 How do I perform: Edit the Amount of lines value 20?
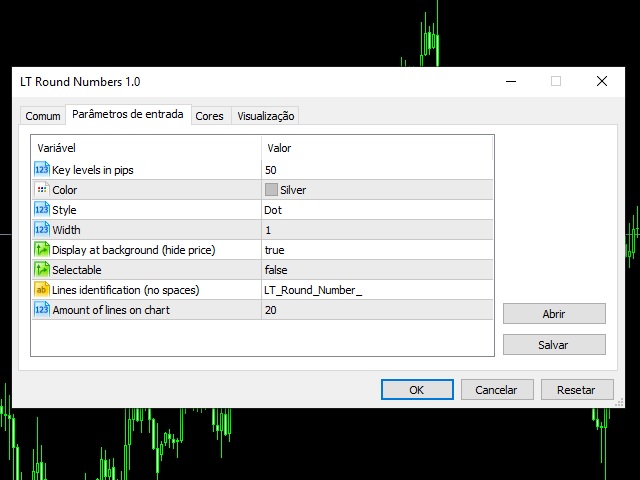point(377,310)
